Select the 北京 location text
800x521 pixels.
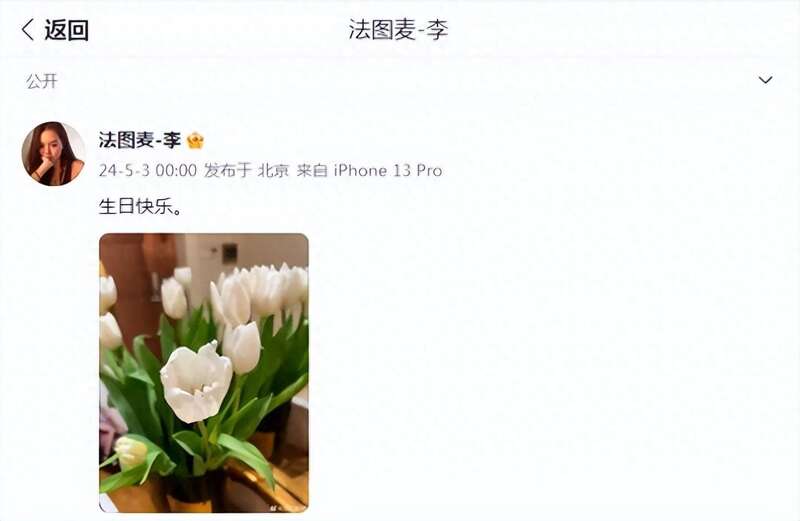(x=273, y=170)
